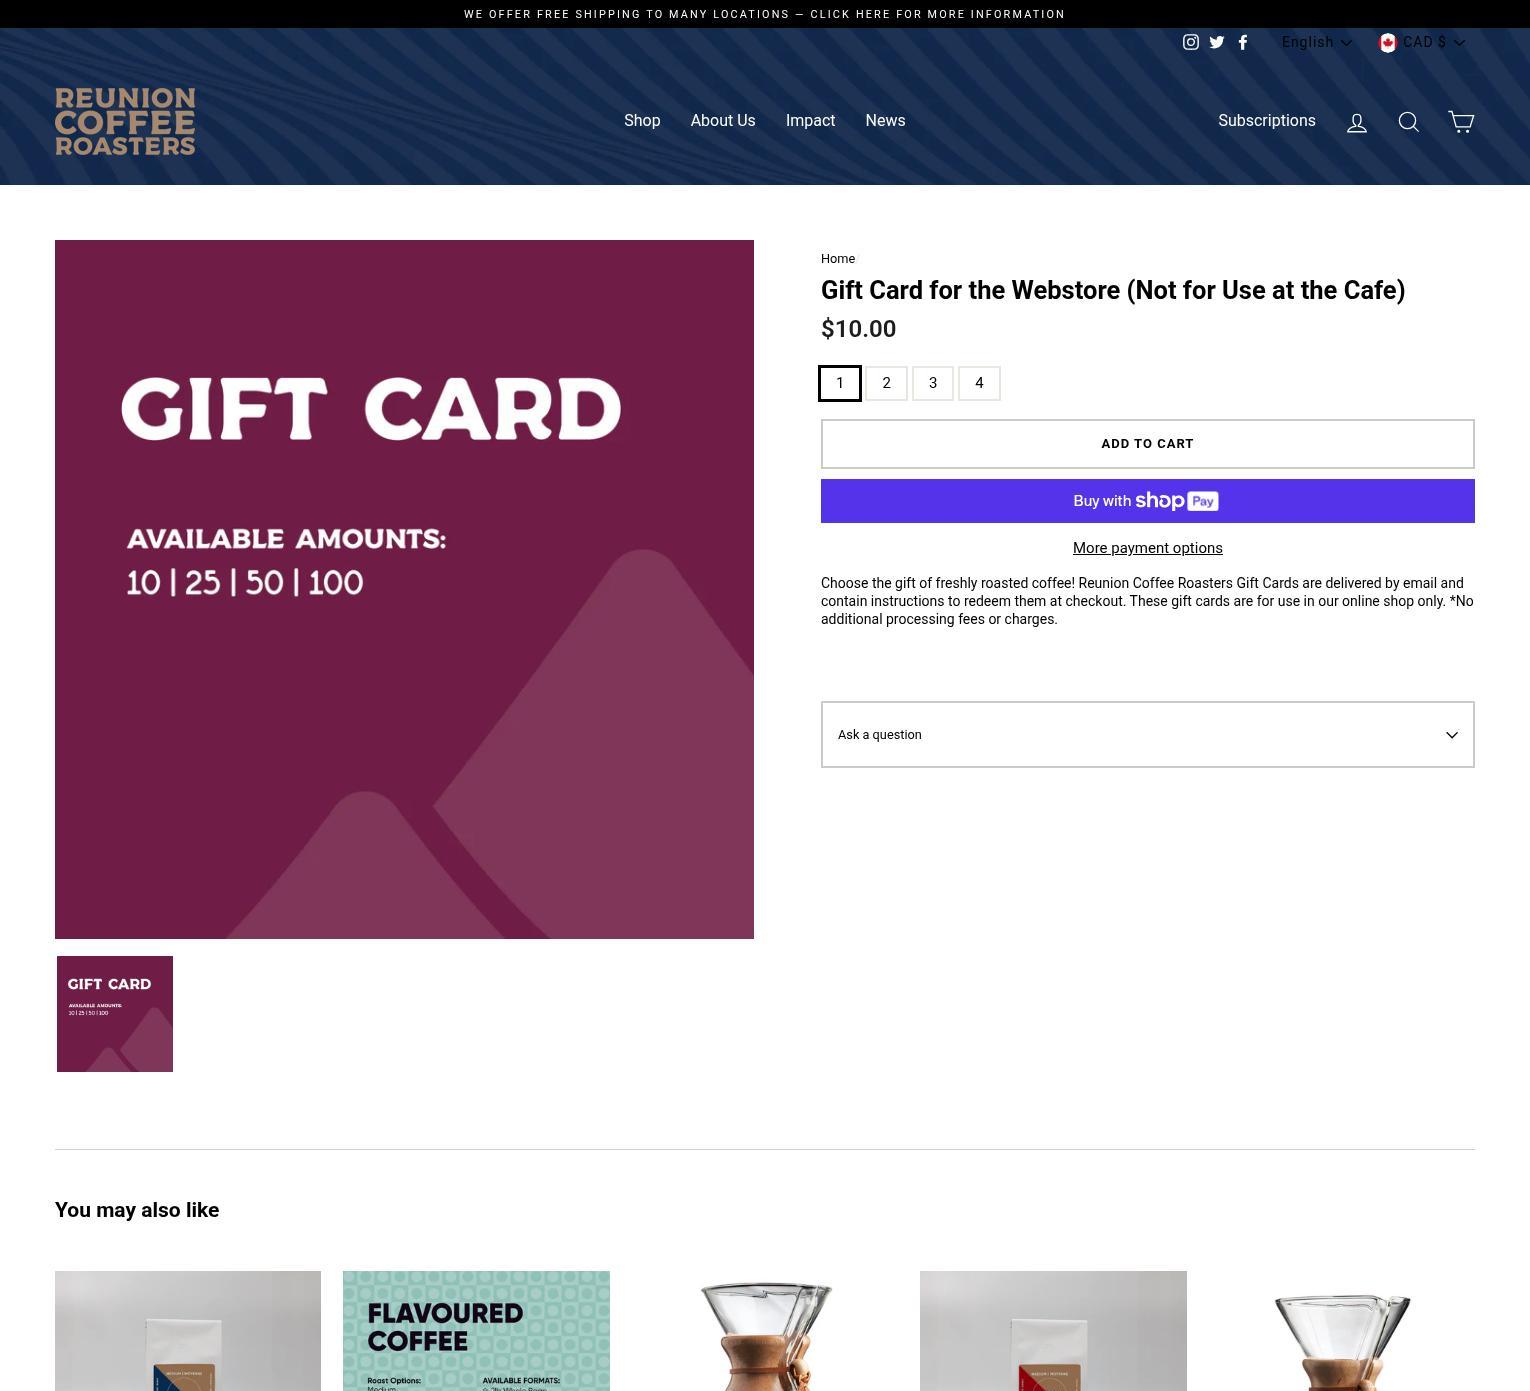Screen dimensions: 1530x1391
Task: Open the Facebook social link icon
Action: point(1243,42)
